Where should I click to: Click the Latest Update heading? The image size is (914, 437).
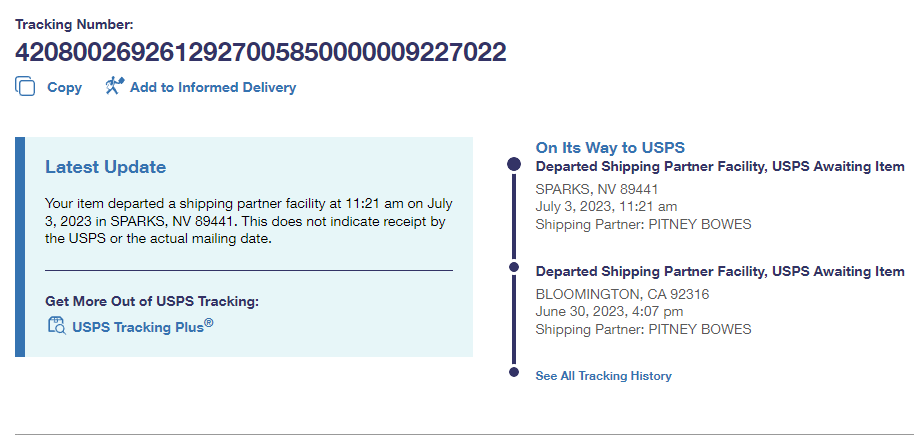(x=105, y=167)
